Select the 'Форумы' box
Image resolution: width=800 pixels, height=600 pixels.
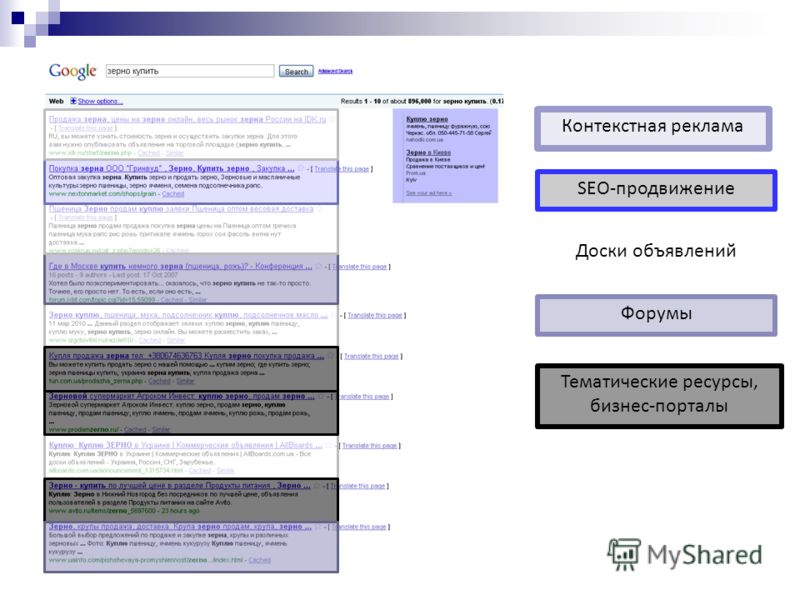point(656,315)
